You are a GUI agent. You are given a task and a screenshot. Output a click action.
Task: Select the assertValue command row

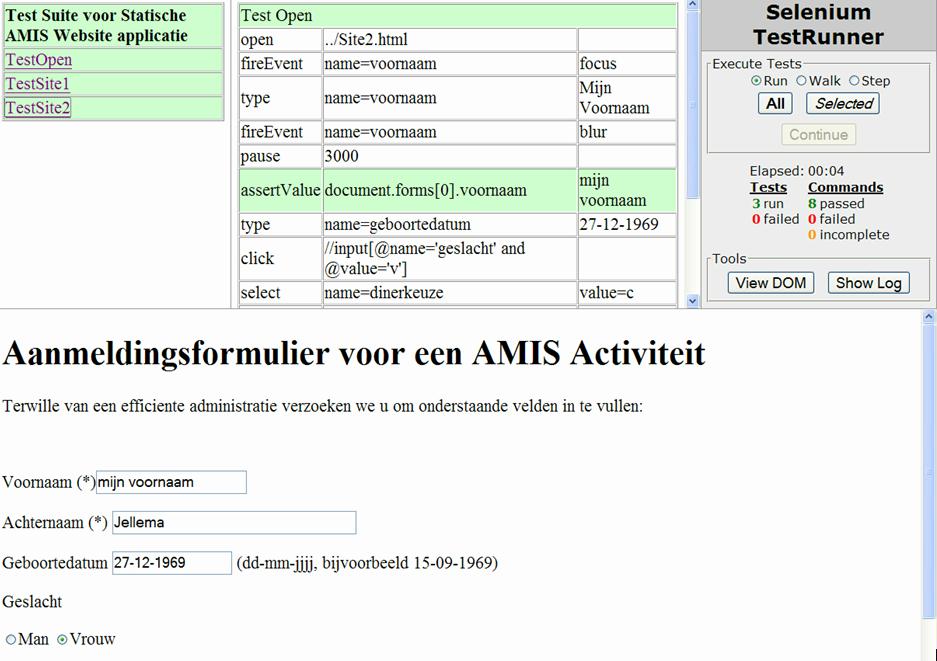[280, 190]
